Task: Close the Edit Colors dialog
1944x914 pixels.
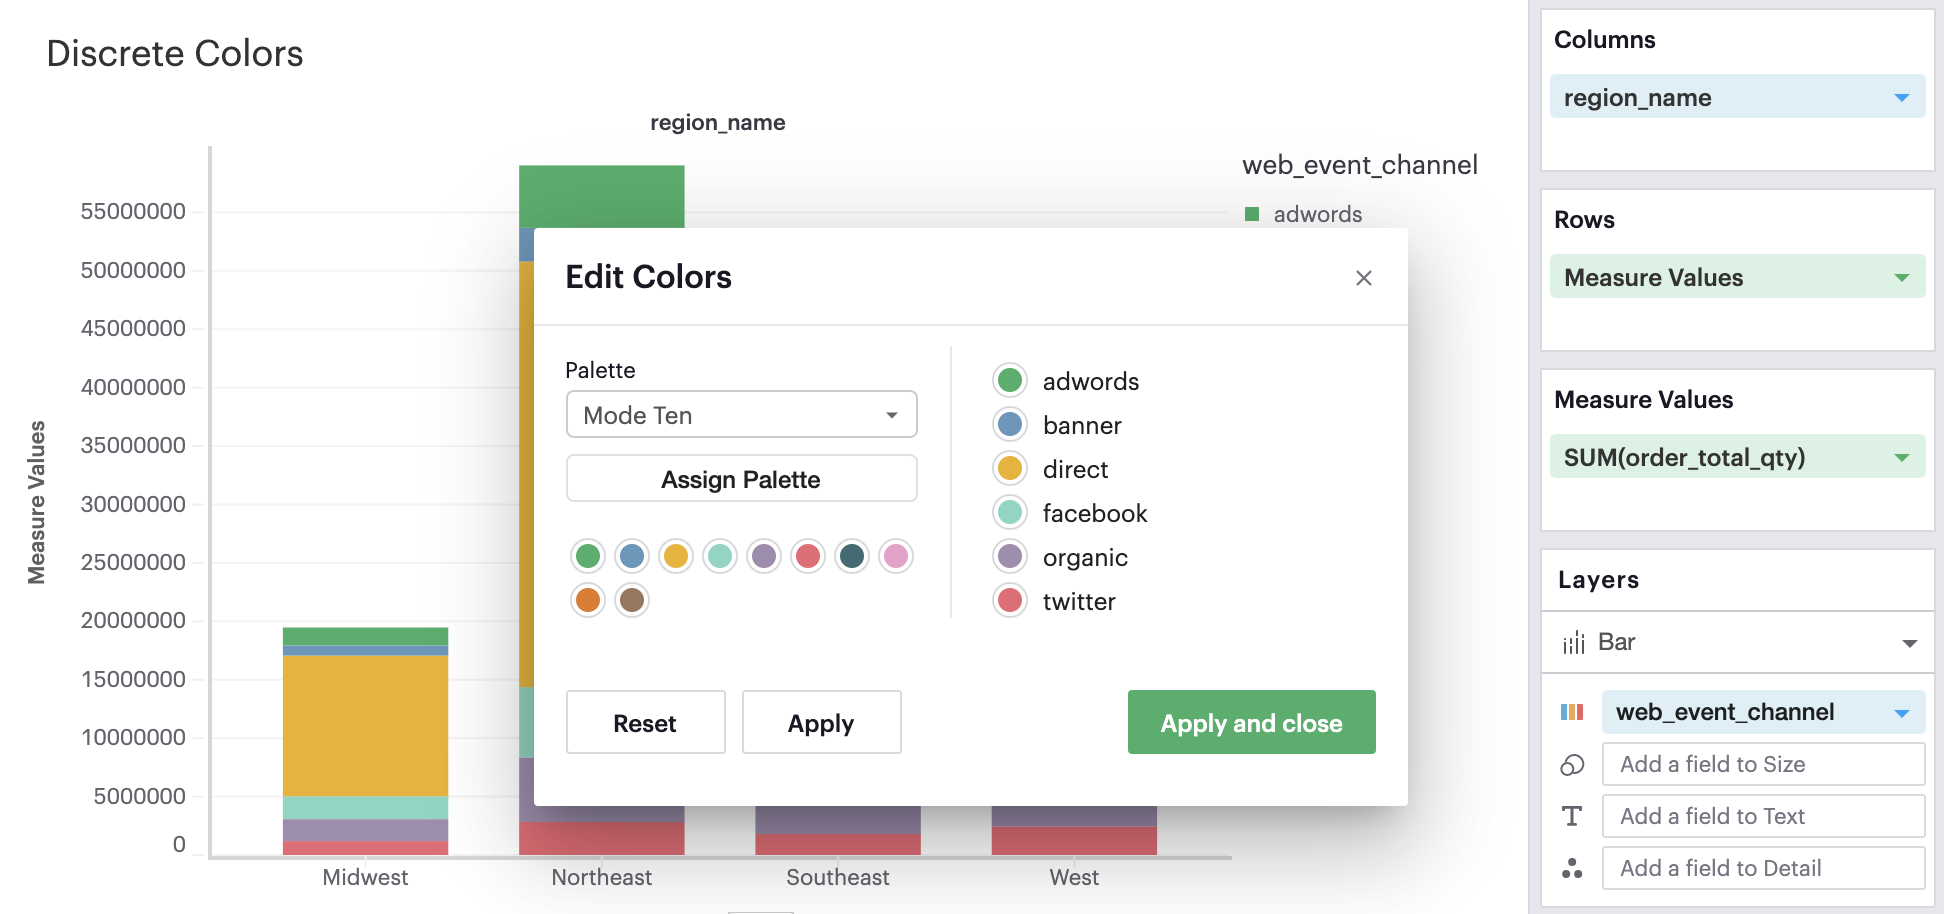Action: [x=1363, y=278]
